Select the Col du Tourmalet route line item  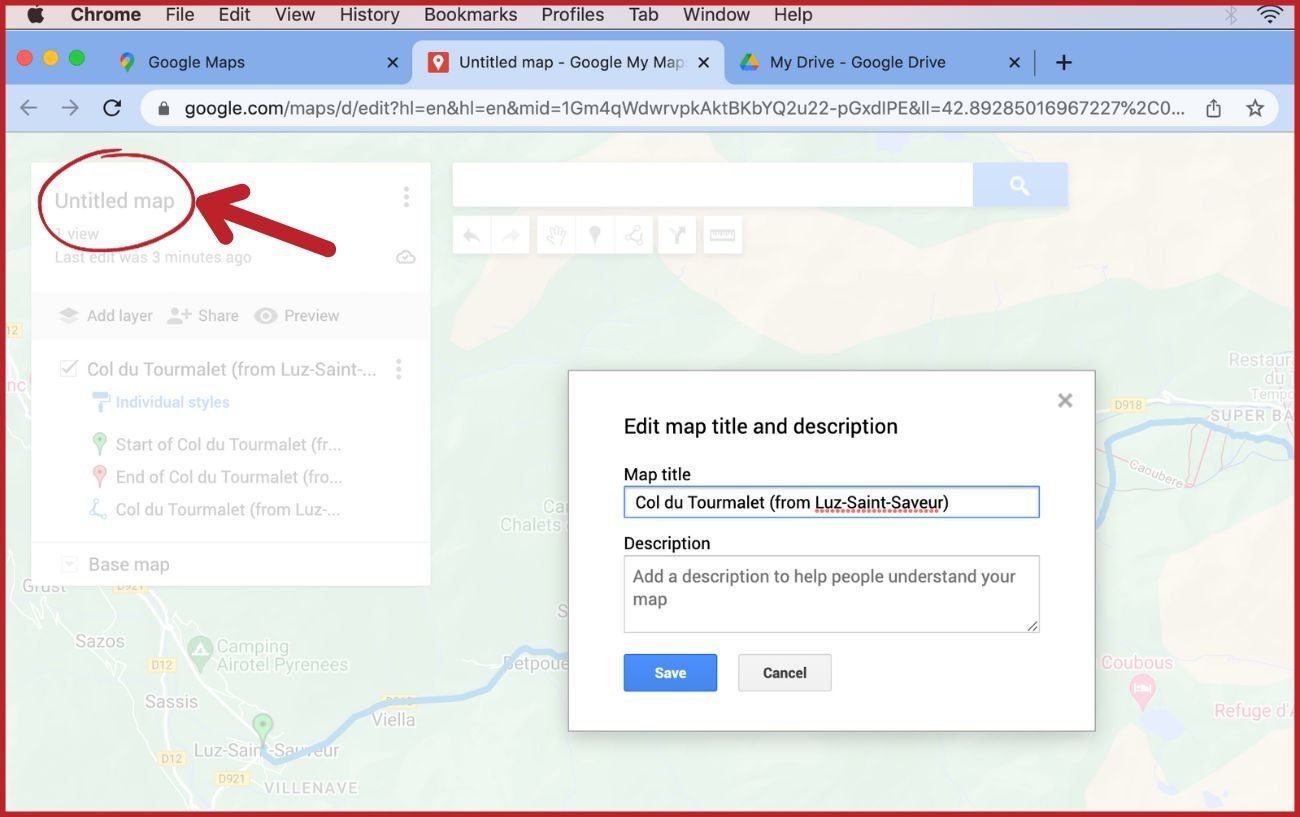tap(228, 510)
